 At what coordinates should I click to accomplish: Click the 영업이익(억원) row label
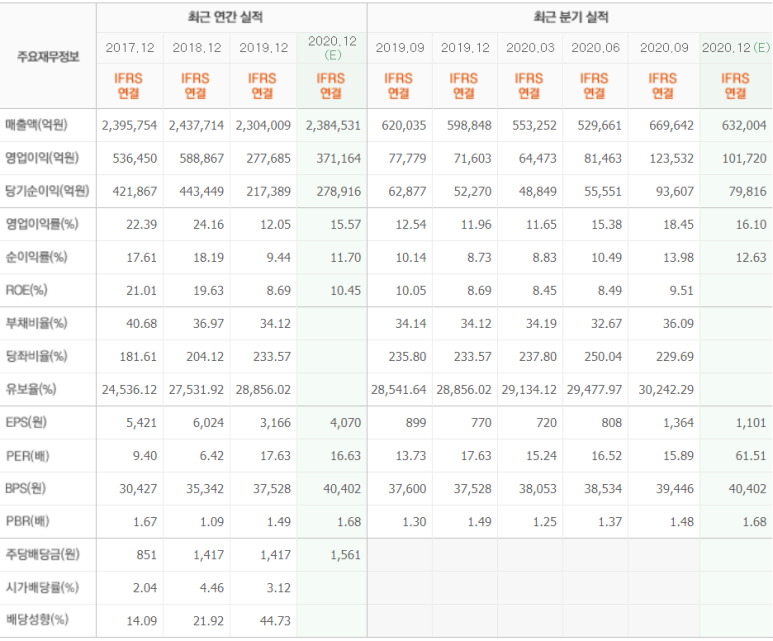click(42, 158)
